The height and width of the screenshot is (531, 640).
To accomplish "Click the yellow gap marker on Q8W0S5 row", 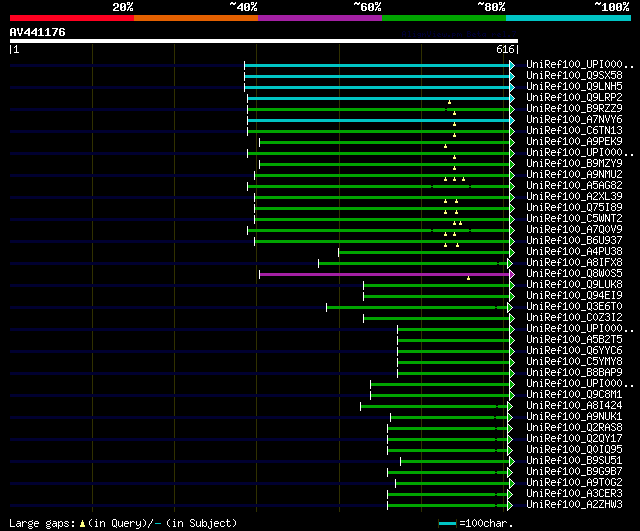I will click(469, 278).
